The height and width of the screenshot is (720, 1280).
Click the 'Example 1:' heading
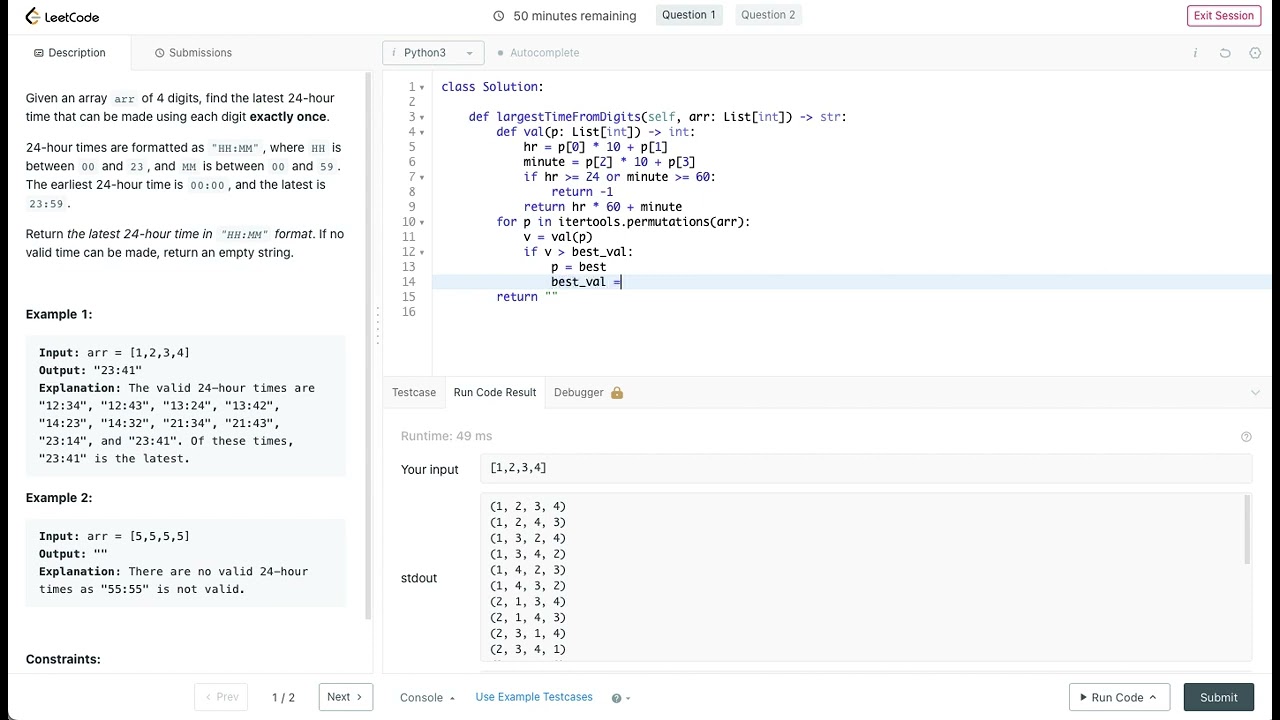59,315
